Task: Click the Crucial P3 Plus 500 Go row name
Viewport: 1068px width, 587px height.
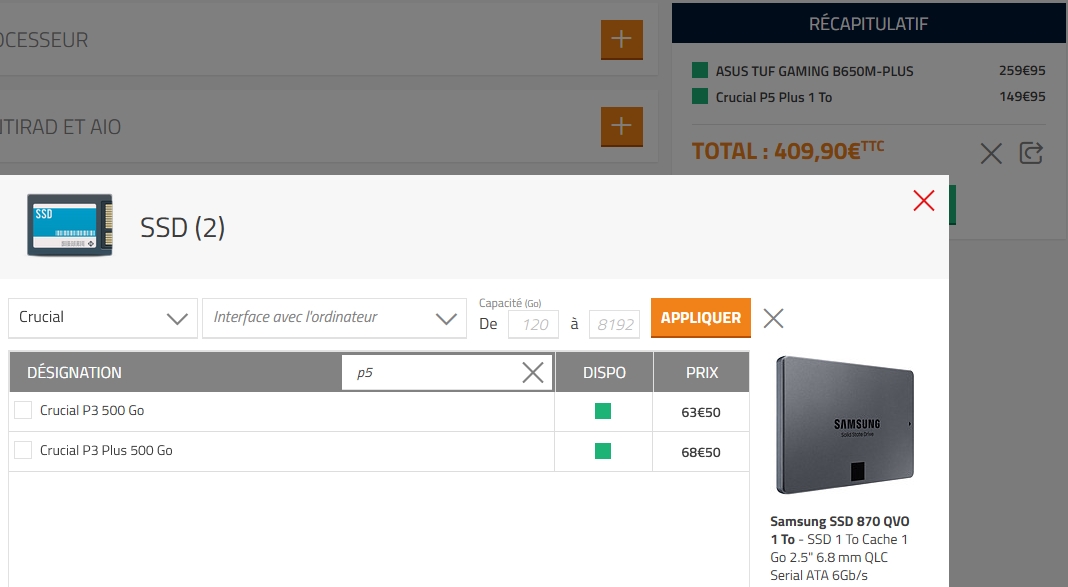Action: 106,451
